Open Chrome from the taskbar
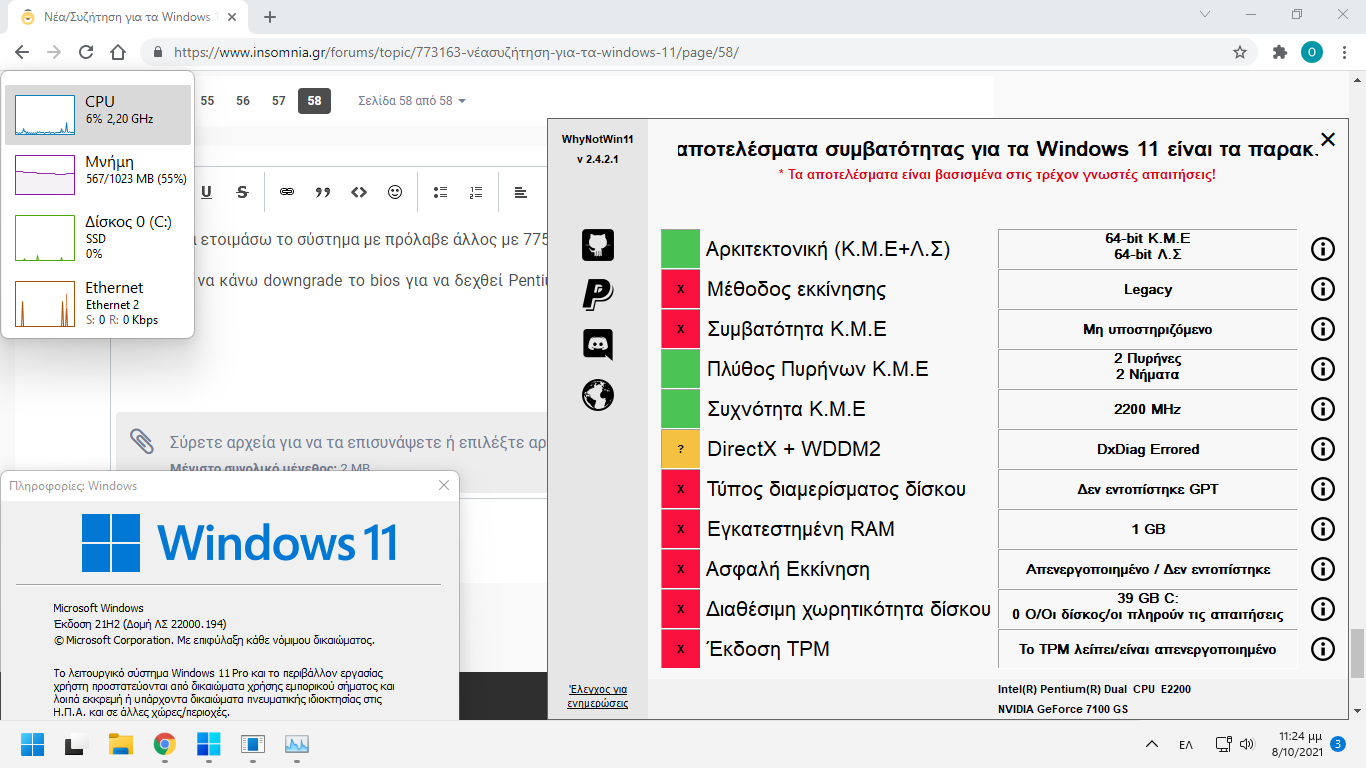The width and height of the screenshot is (1366, 768). point(165,744)
